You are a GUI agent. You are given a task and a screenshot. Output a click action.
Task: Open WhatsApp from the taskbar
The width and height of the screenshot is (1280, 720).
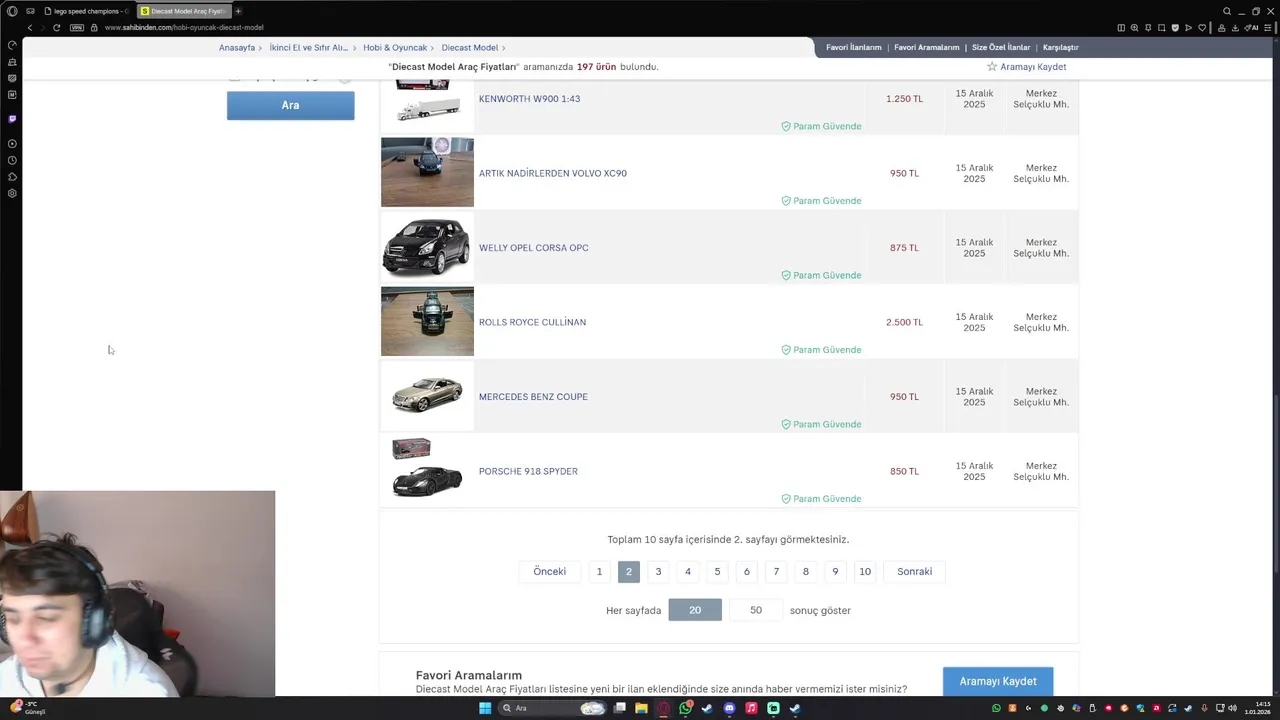click(685, 708)
